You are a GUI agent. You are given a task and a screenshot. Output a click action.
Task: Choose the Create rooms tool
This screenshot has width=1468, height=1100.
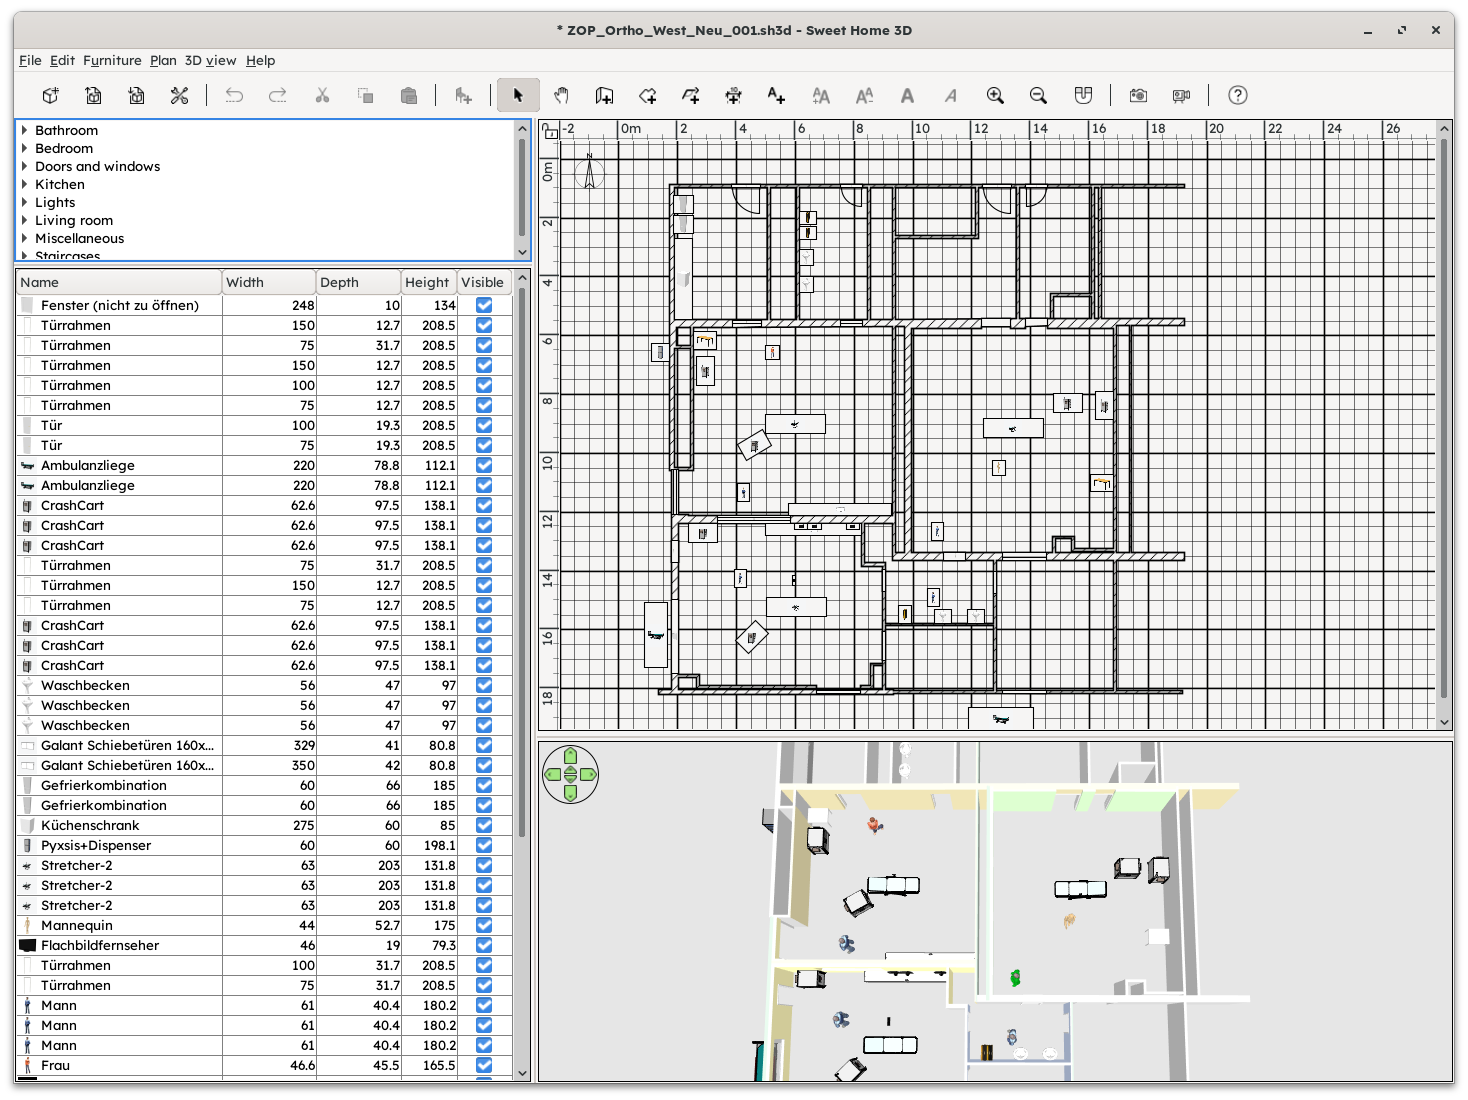coord(647,96)
